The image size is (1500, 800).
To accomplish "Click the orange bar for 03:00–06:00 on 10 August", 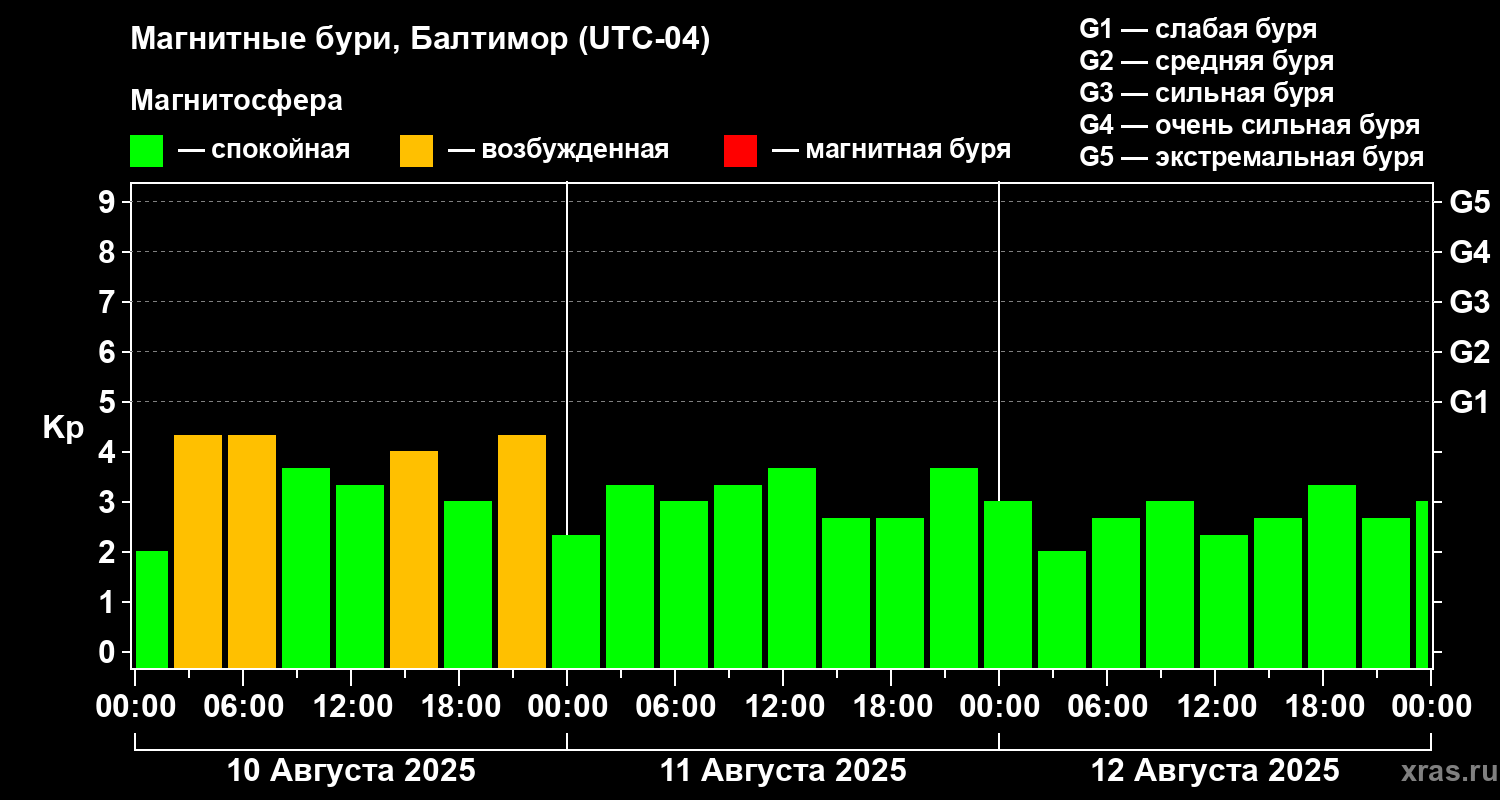I will click(x=198, y=551).
